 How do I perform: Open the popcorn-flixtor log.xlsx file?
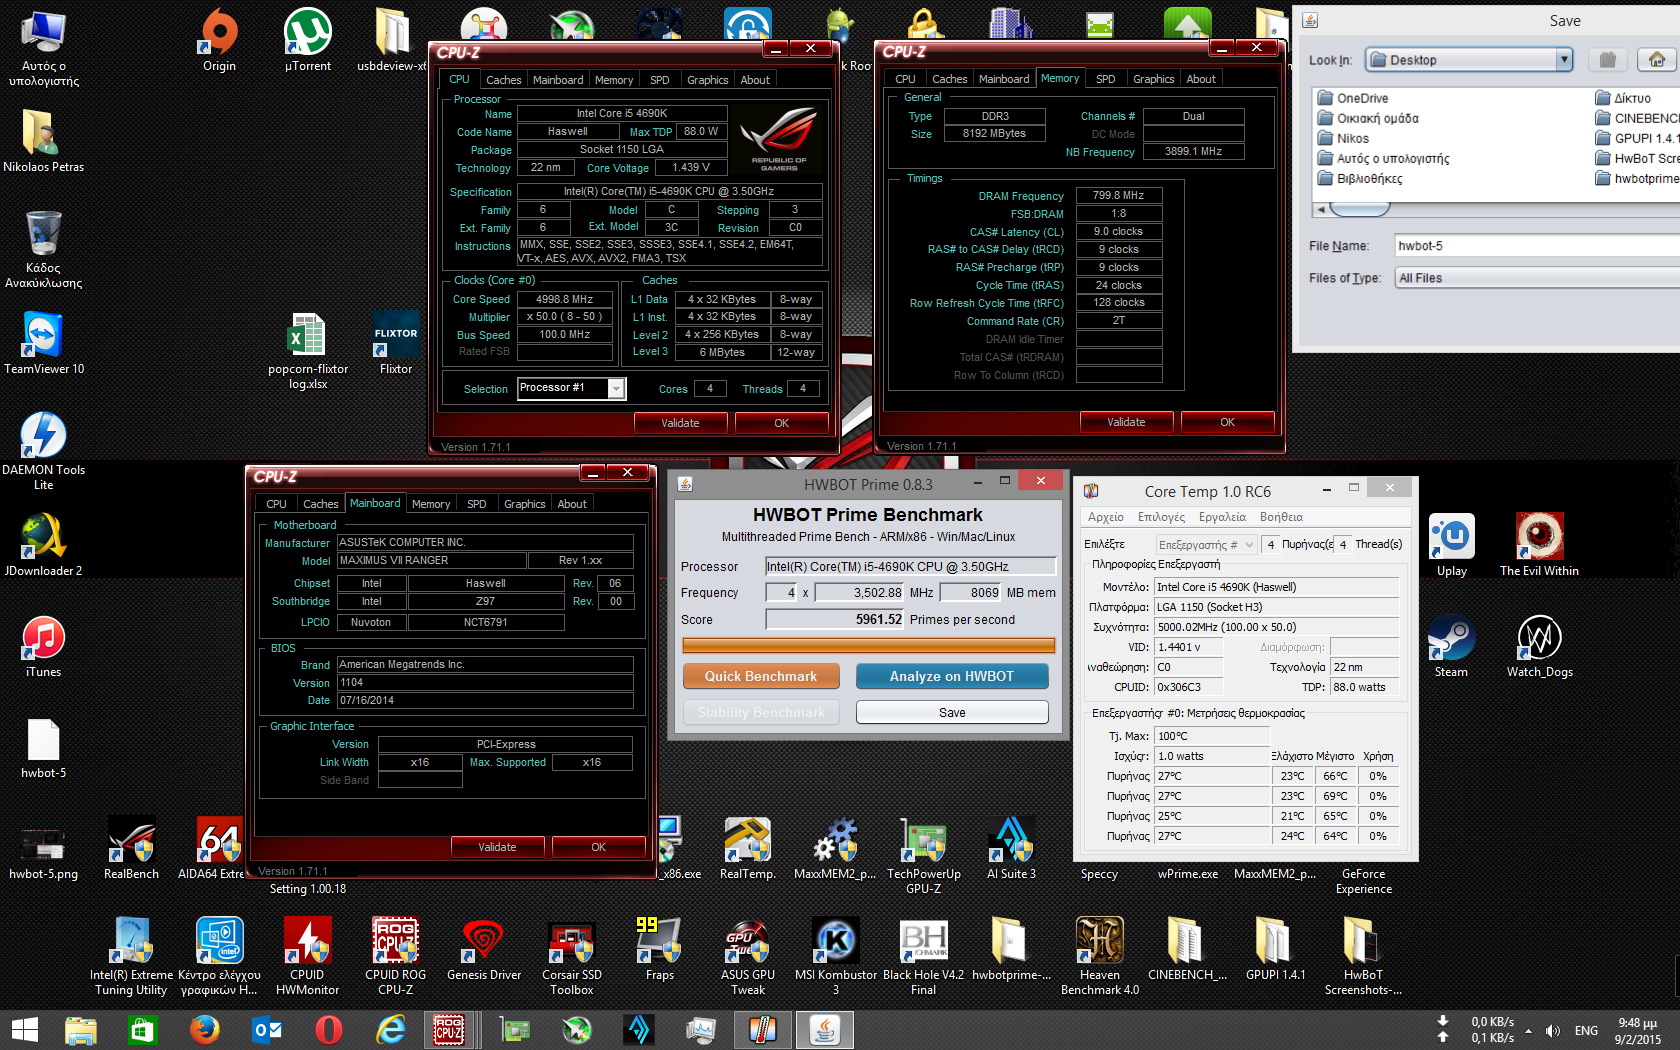307,350
